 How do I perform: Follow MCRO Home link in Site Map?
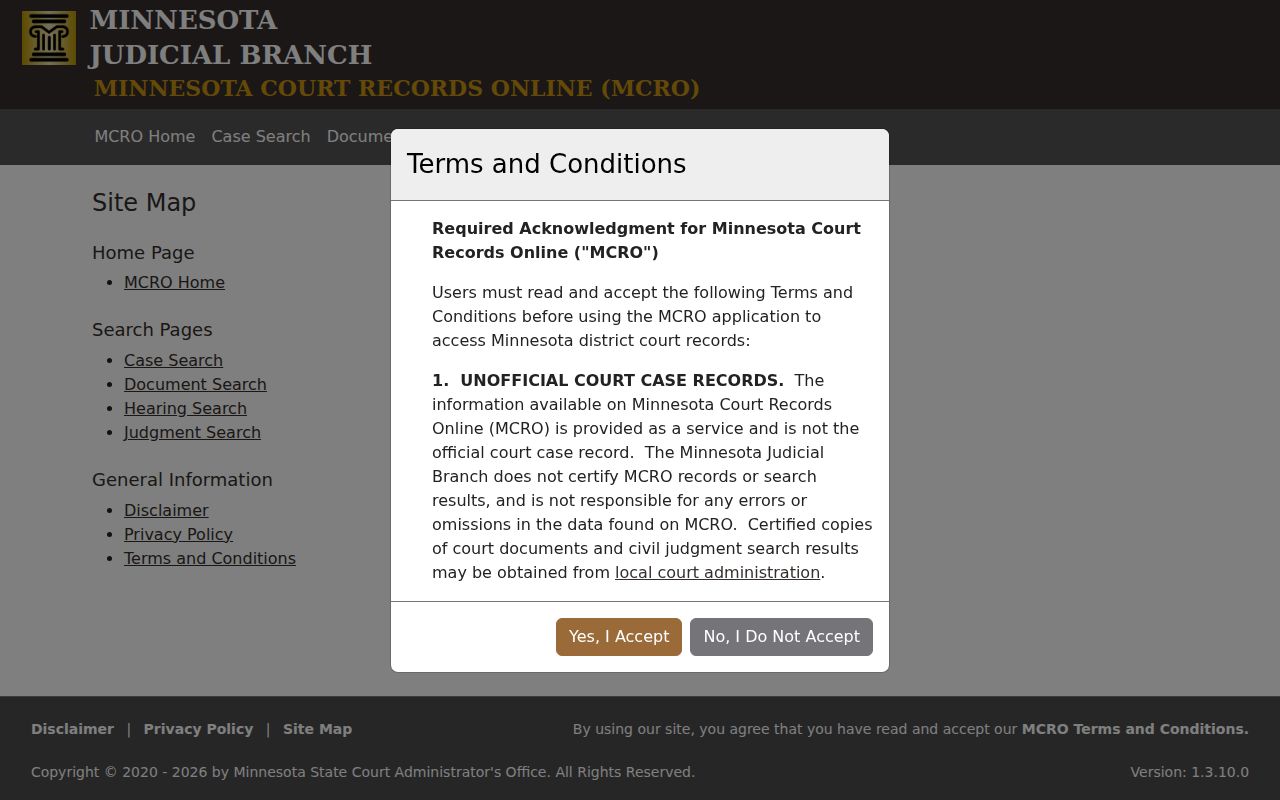click(174, 283)
